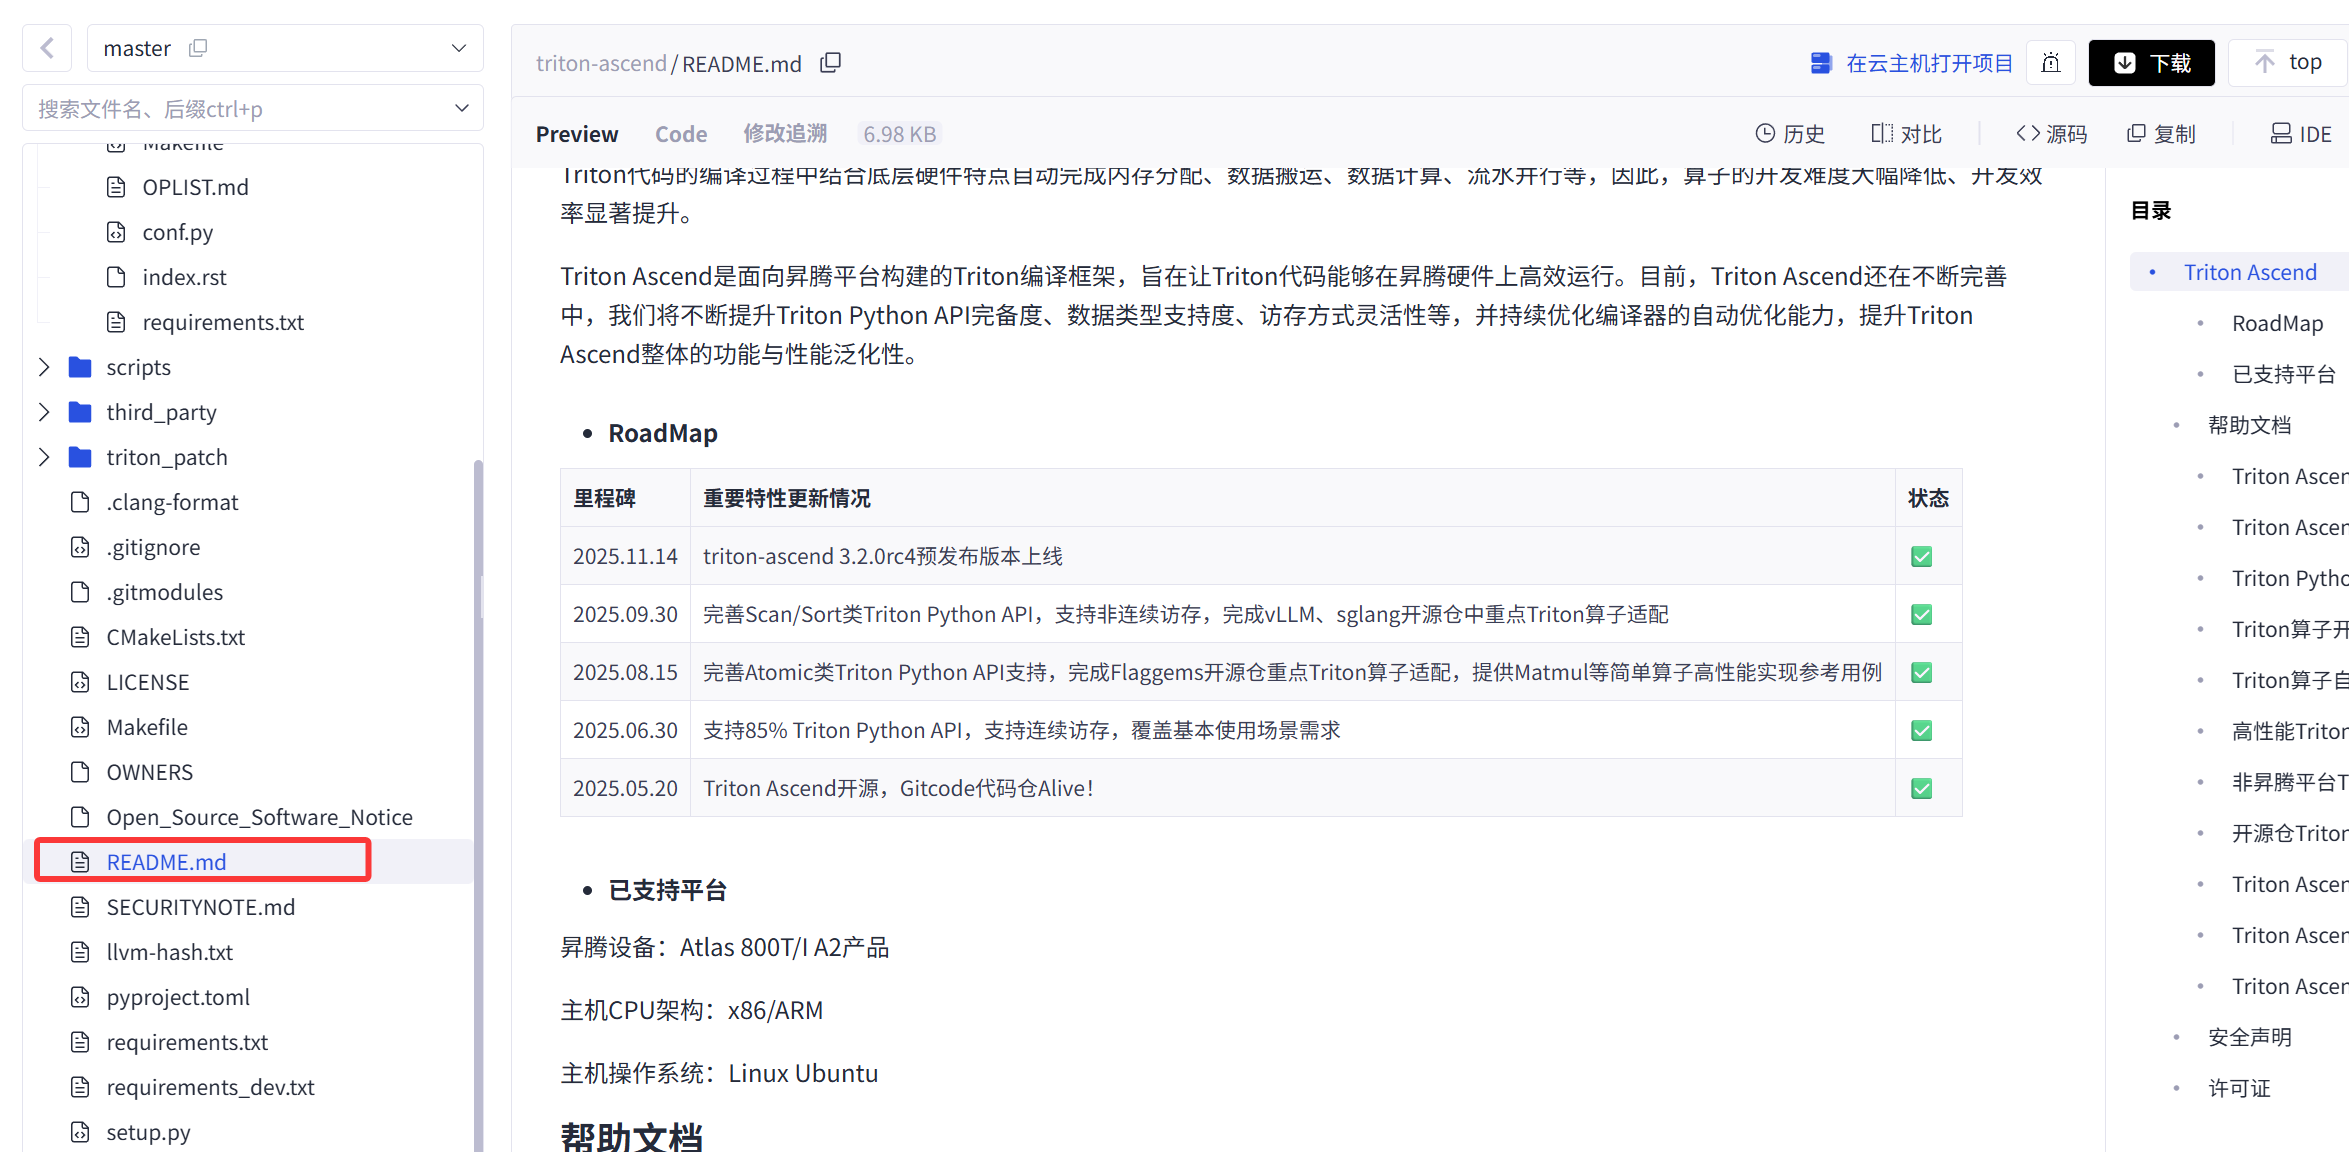This screenshot has width=2349, height=1152.
Task: Click checkbox in 2025.08.15 row
Action: pos(1921,673)
